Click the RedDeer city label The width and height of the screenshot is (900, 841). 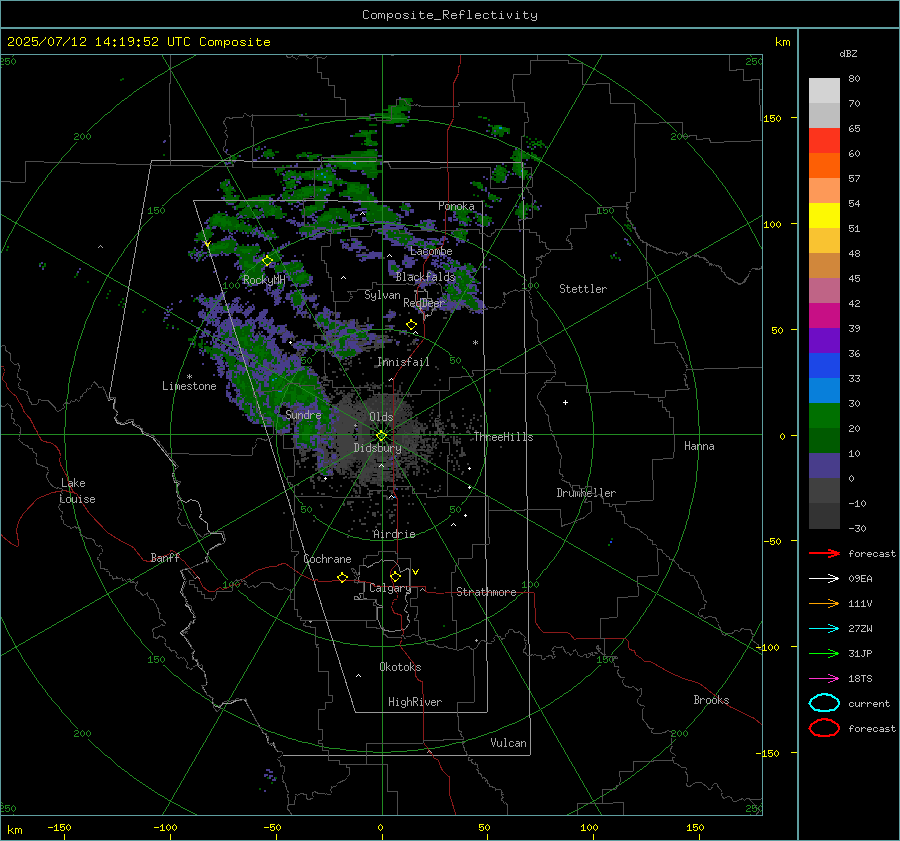(x=424, y=303)
